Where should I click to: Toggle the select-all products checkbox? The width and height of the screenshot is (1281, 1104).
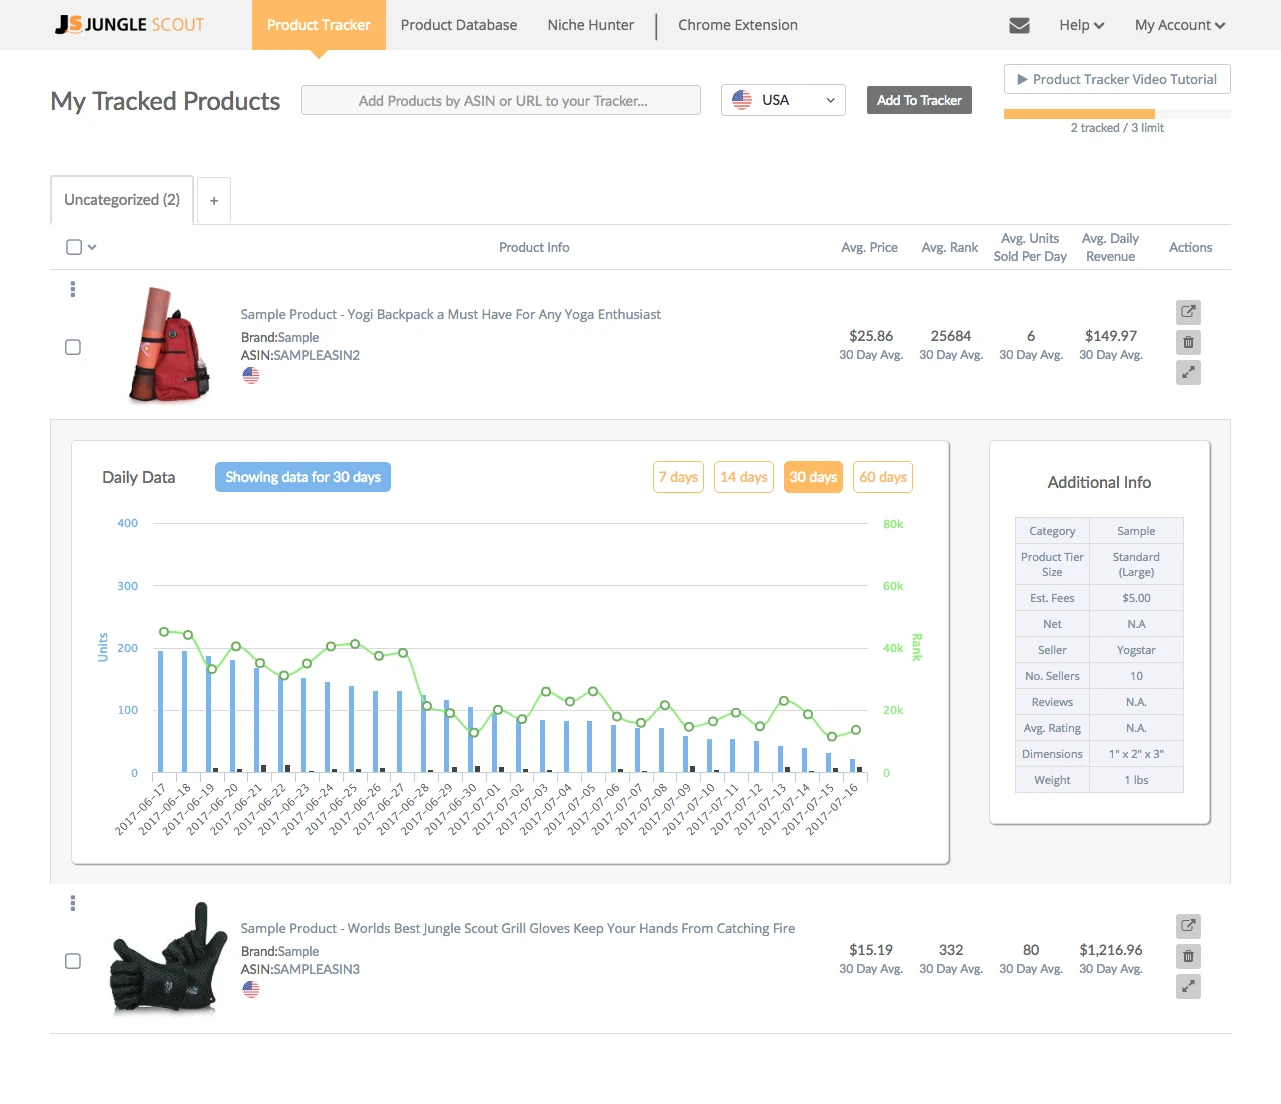74,247
